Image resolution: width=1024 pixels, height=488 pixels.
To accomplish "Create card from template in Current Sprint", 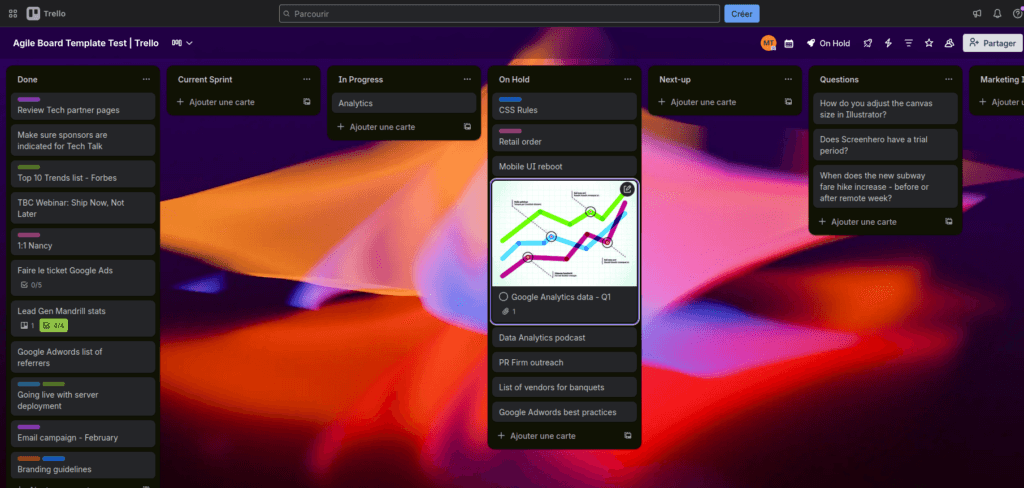I will (307, 102).
